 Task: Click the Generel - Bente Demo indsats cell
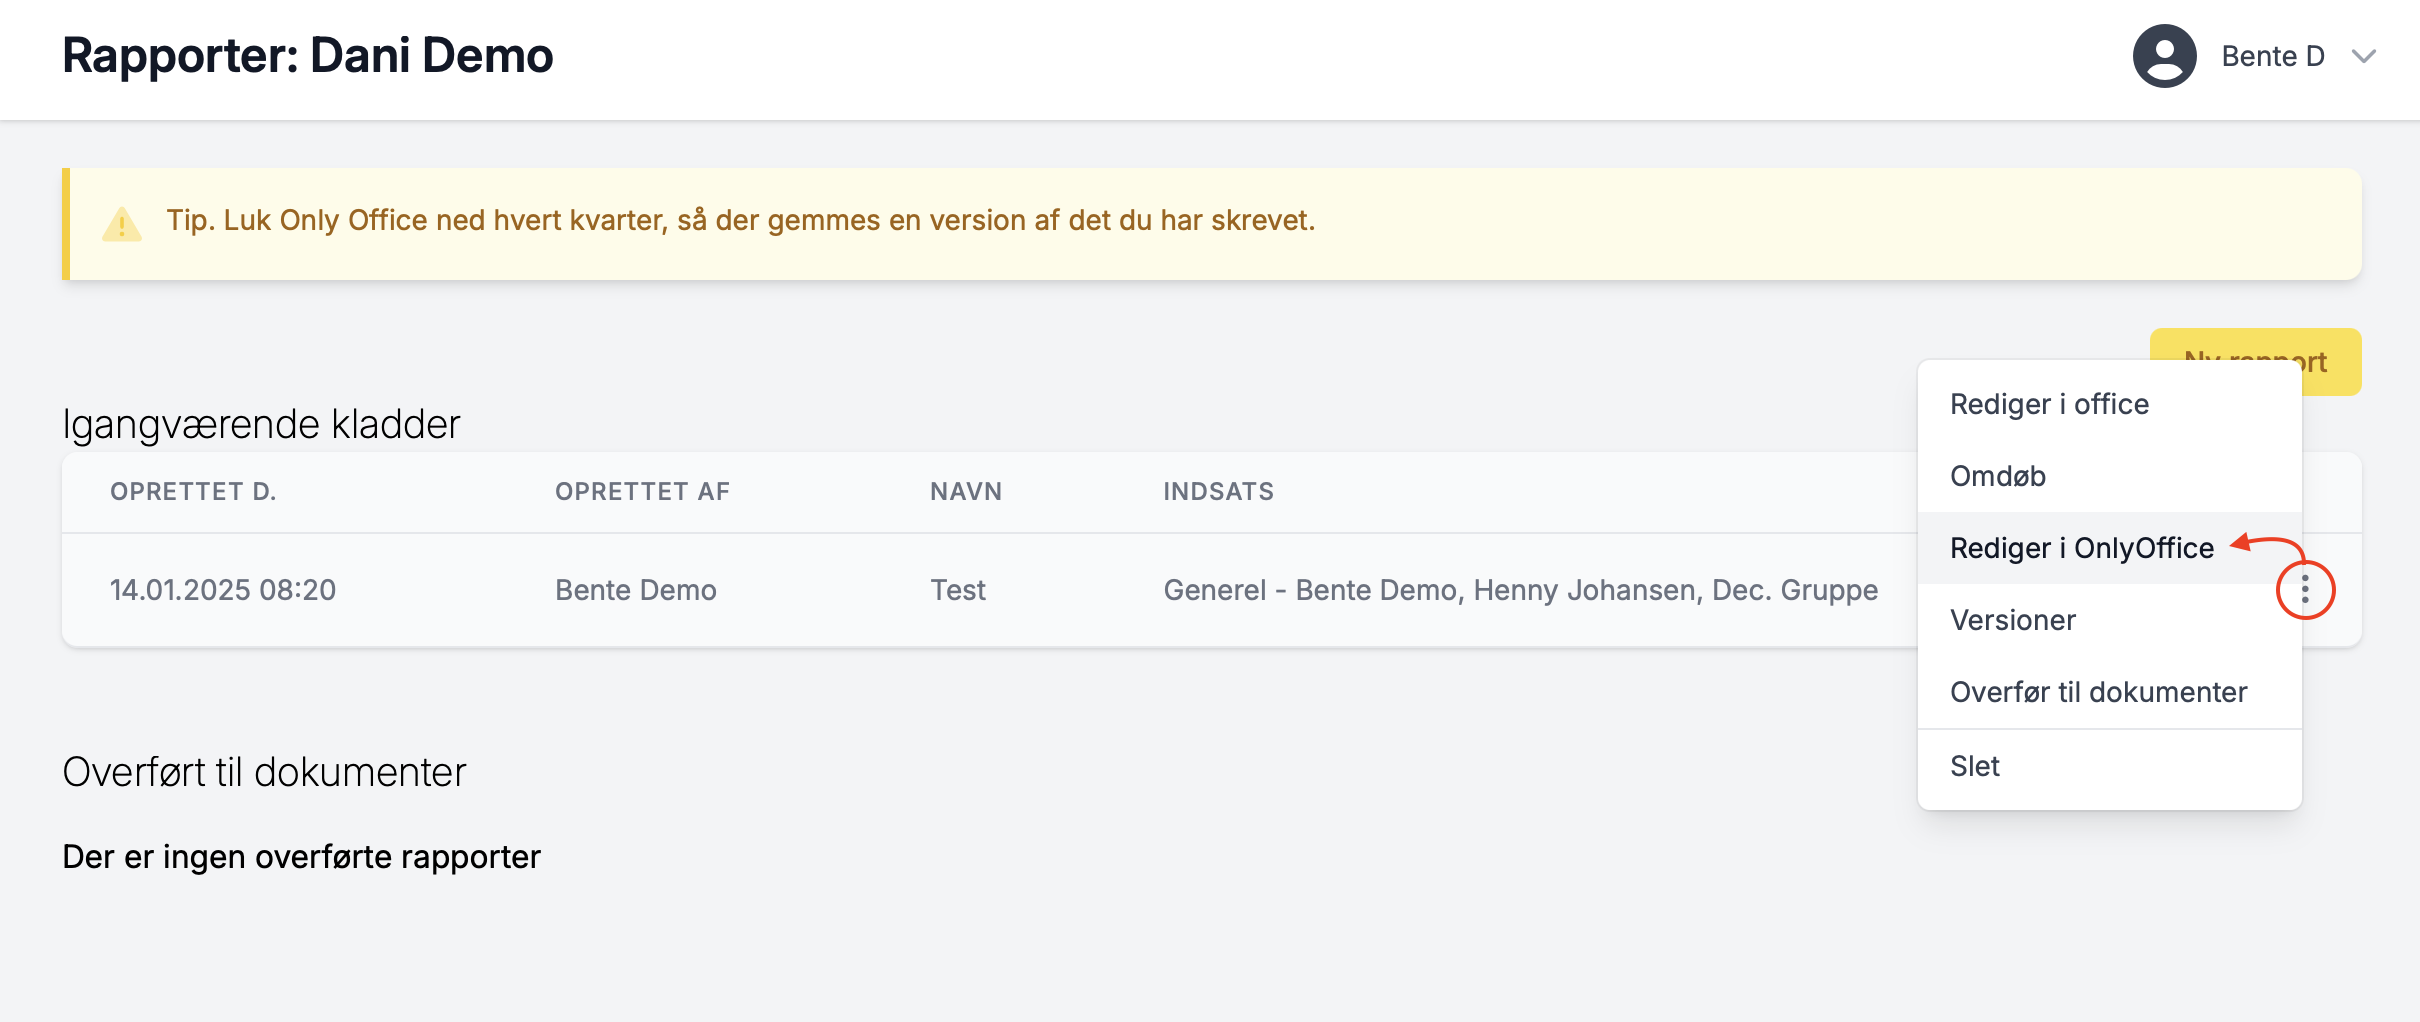pyautogui.click(x=1520, y=590)
